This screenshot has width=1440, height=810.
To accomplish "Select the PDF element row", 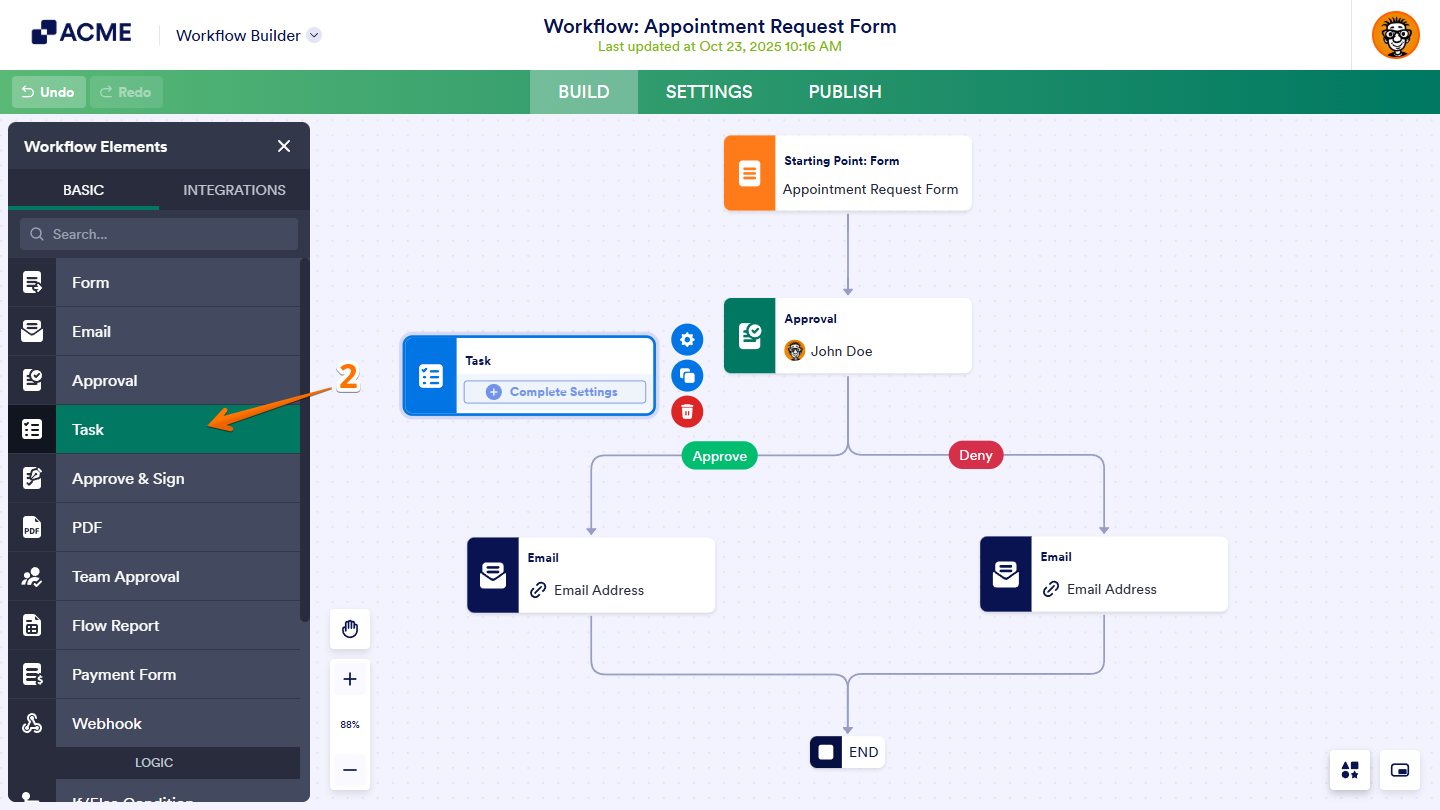I will tap(154, 528).
